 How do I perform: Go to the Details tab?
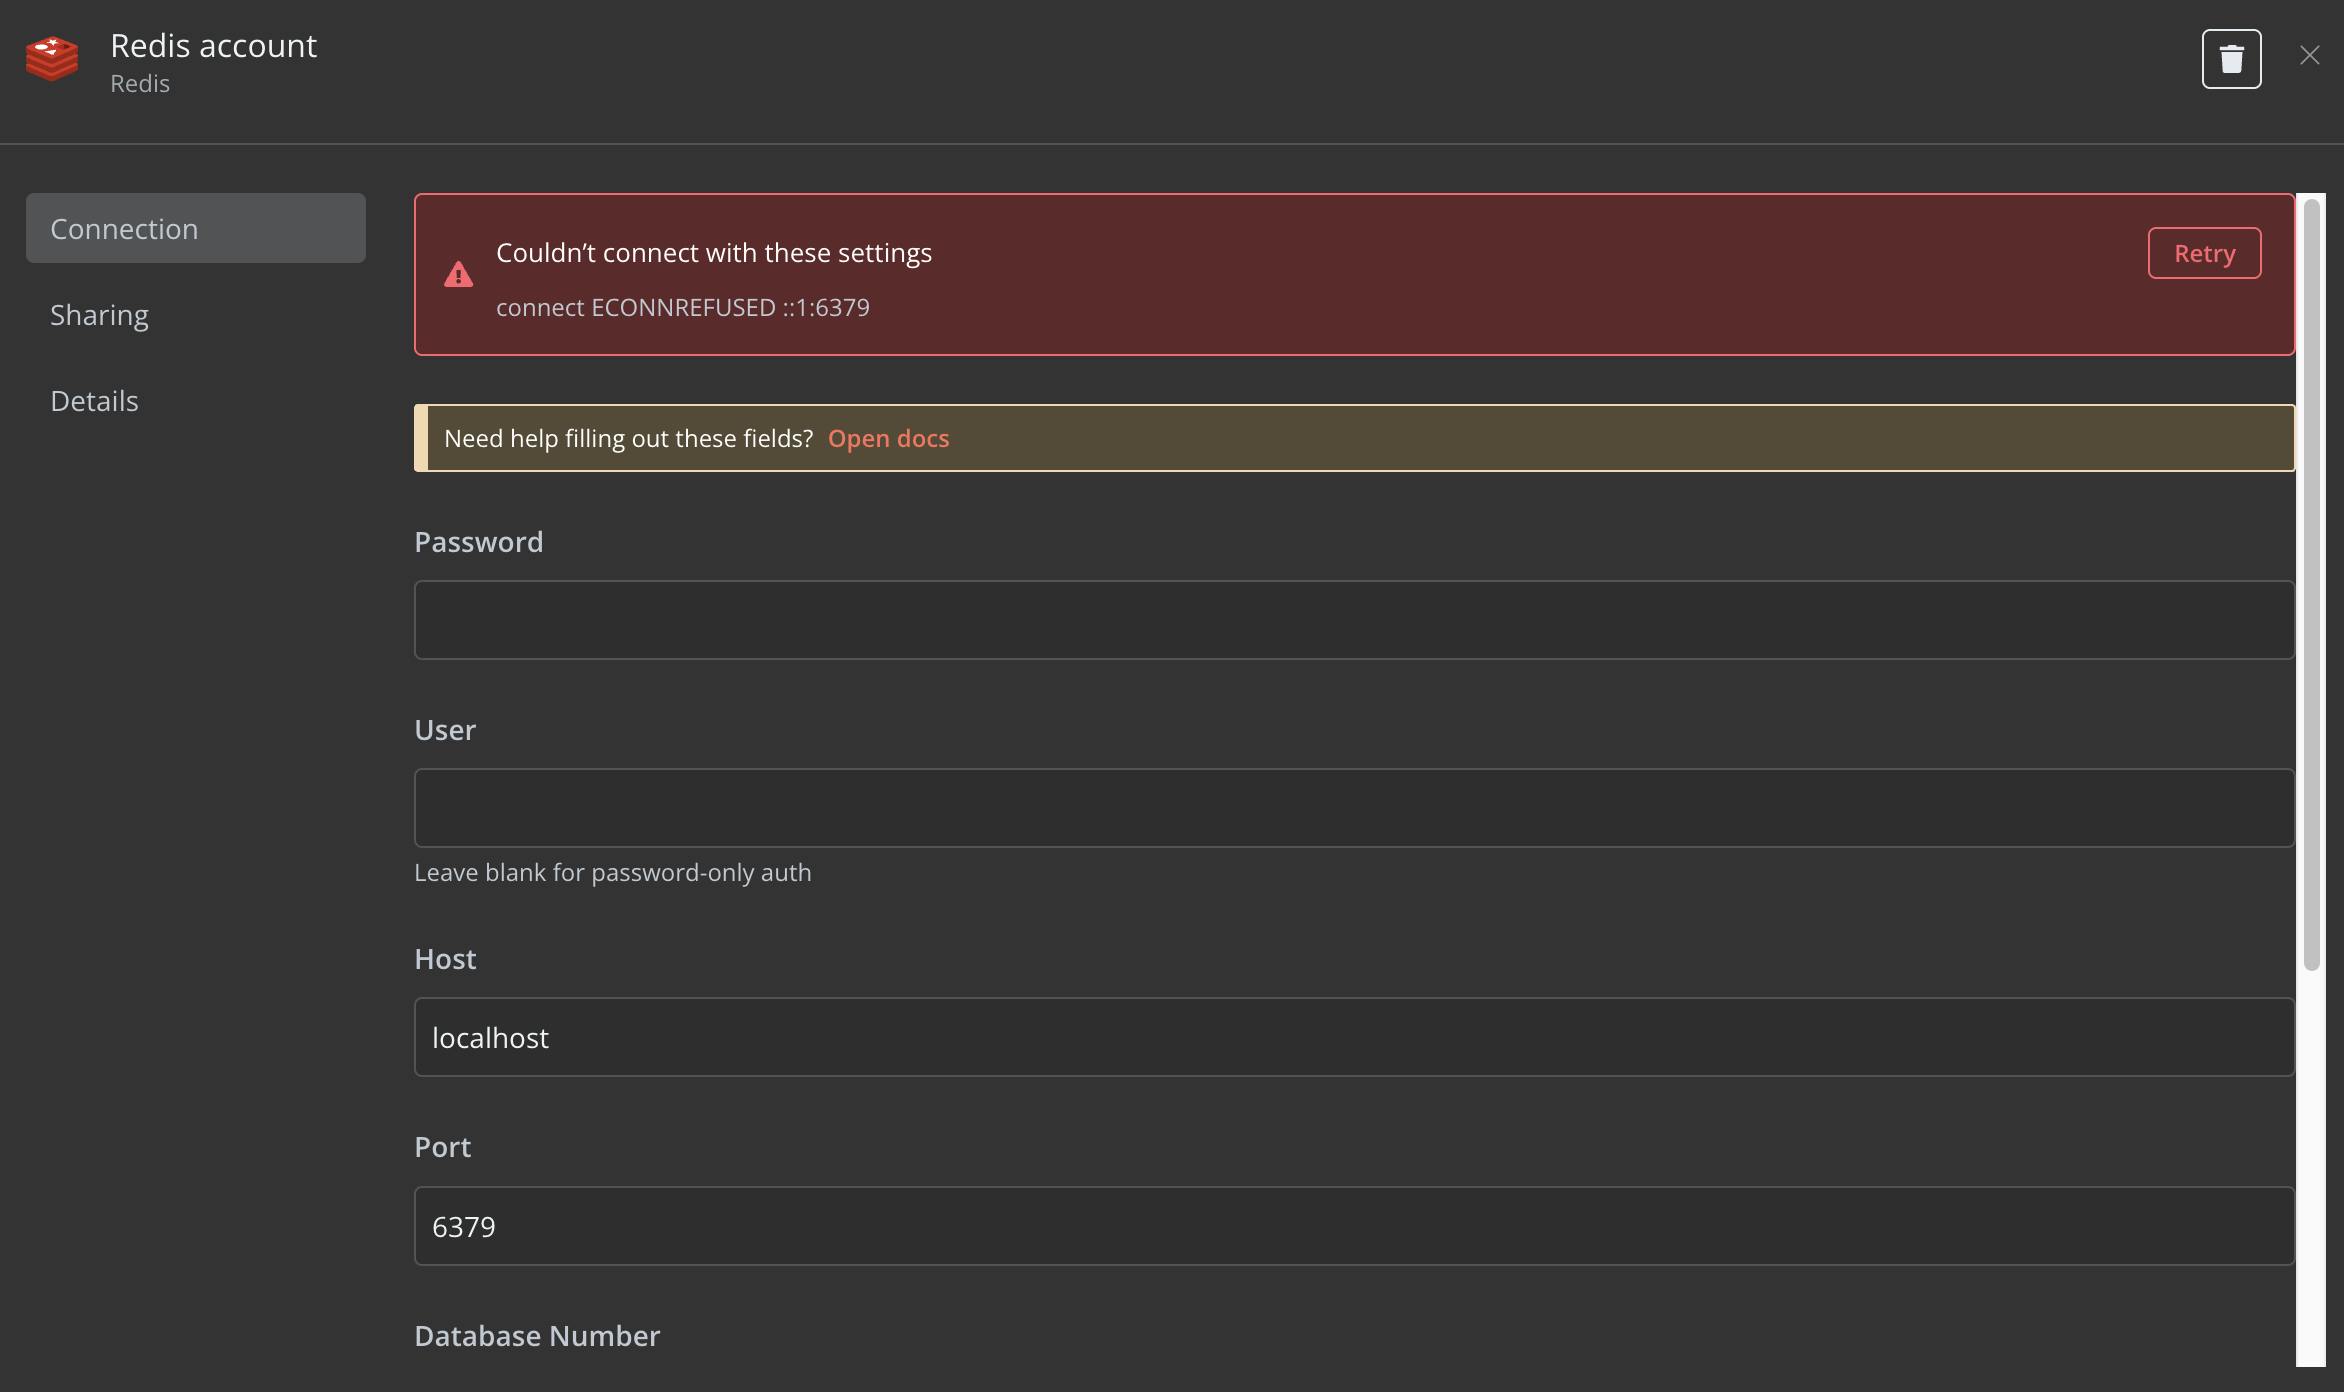(95, 401)
